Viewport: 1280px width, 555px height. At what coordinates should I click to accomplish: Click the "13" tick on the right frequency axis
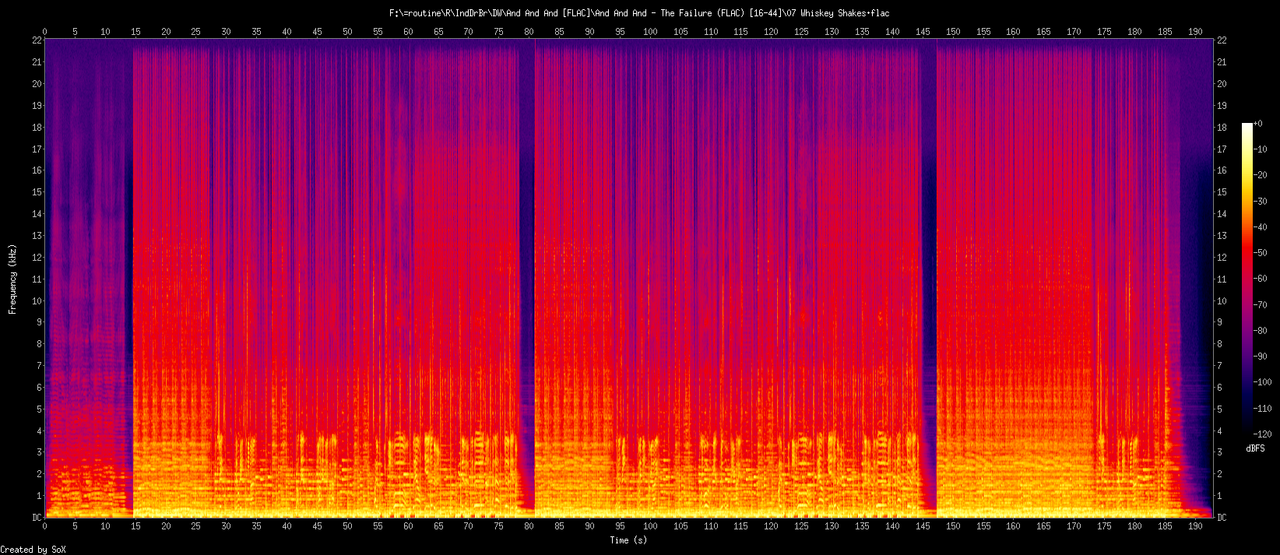pos(1224,235)
